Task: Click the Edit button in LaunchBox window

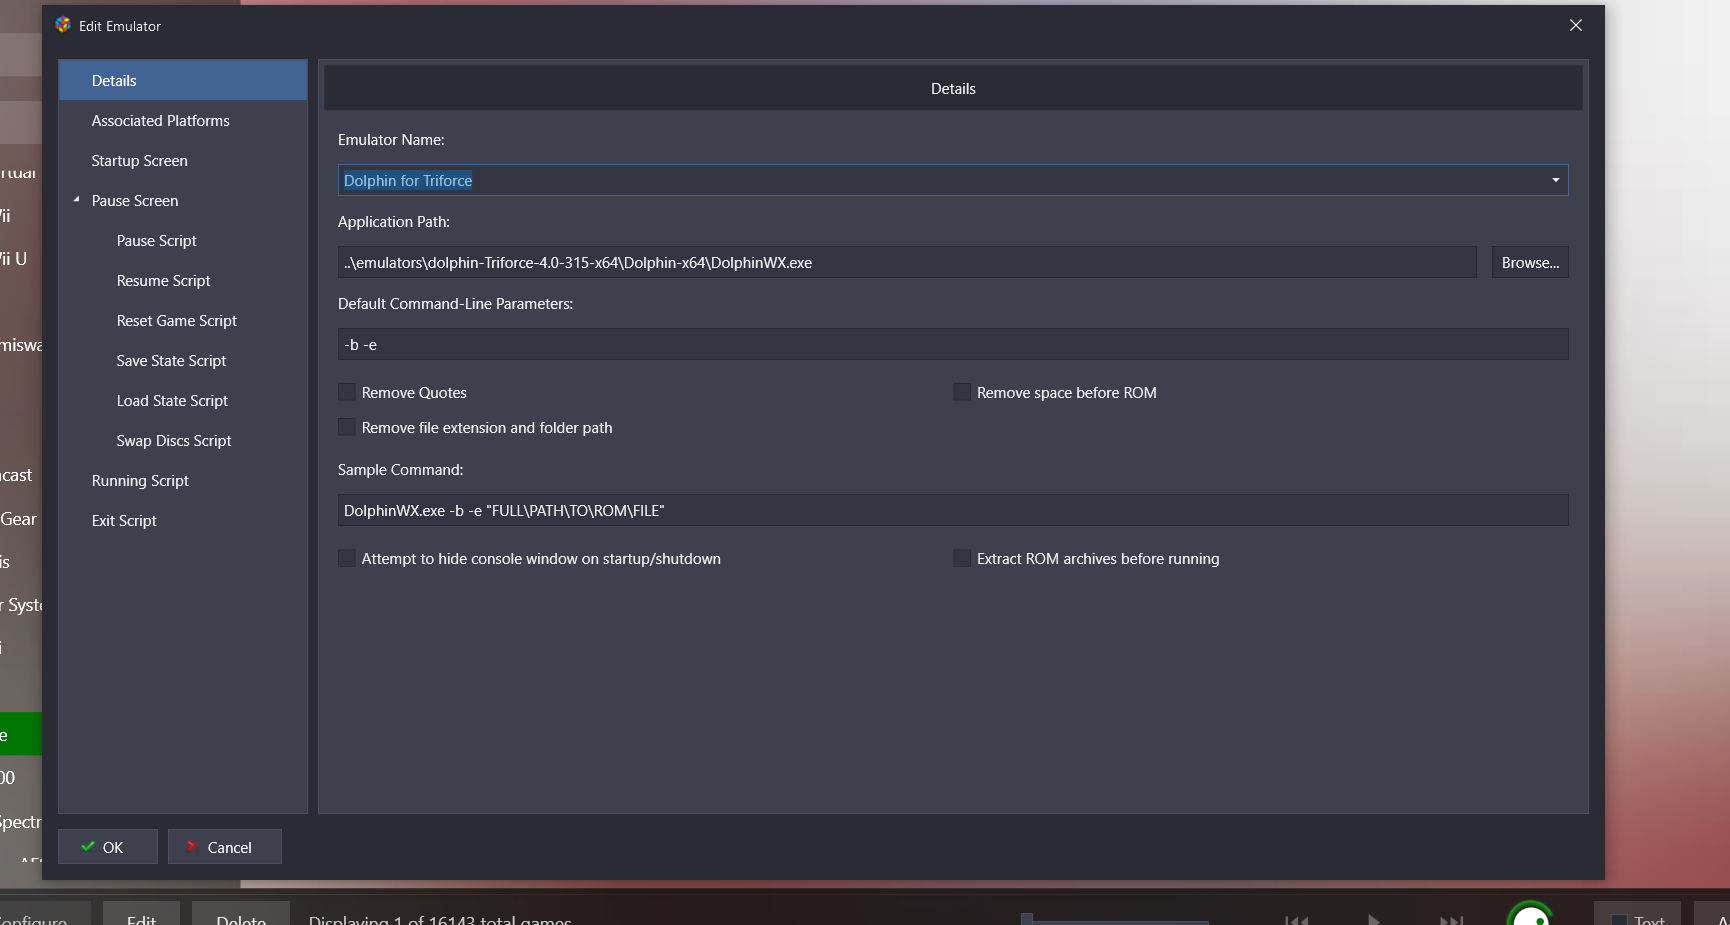Action: tap(141, 915)
